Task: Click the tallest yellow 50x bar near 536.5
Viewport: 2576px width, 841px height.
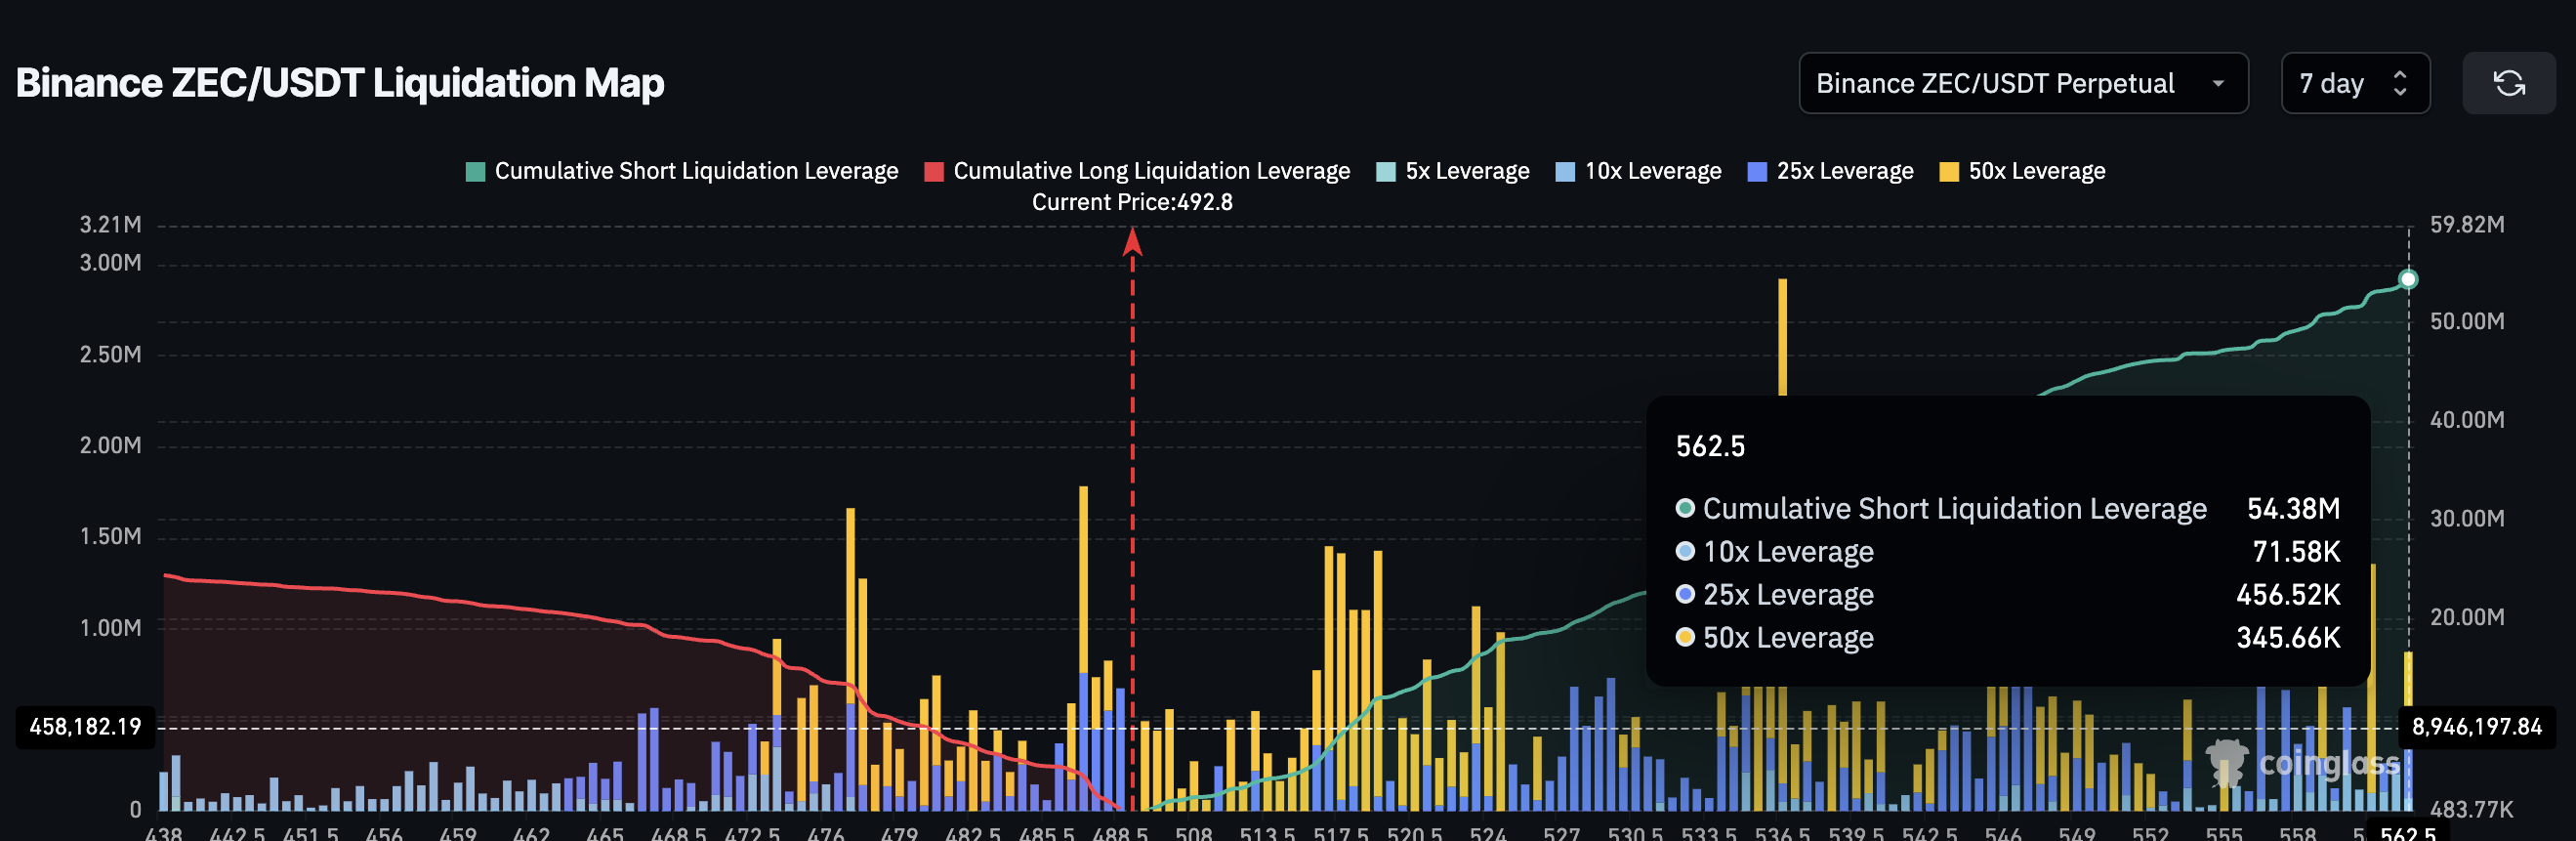Action: tap(1782, 336)
